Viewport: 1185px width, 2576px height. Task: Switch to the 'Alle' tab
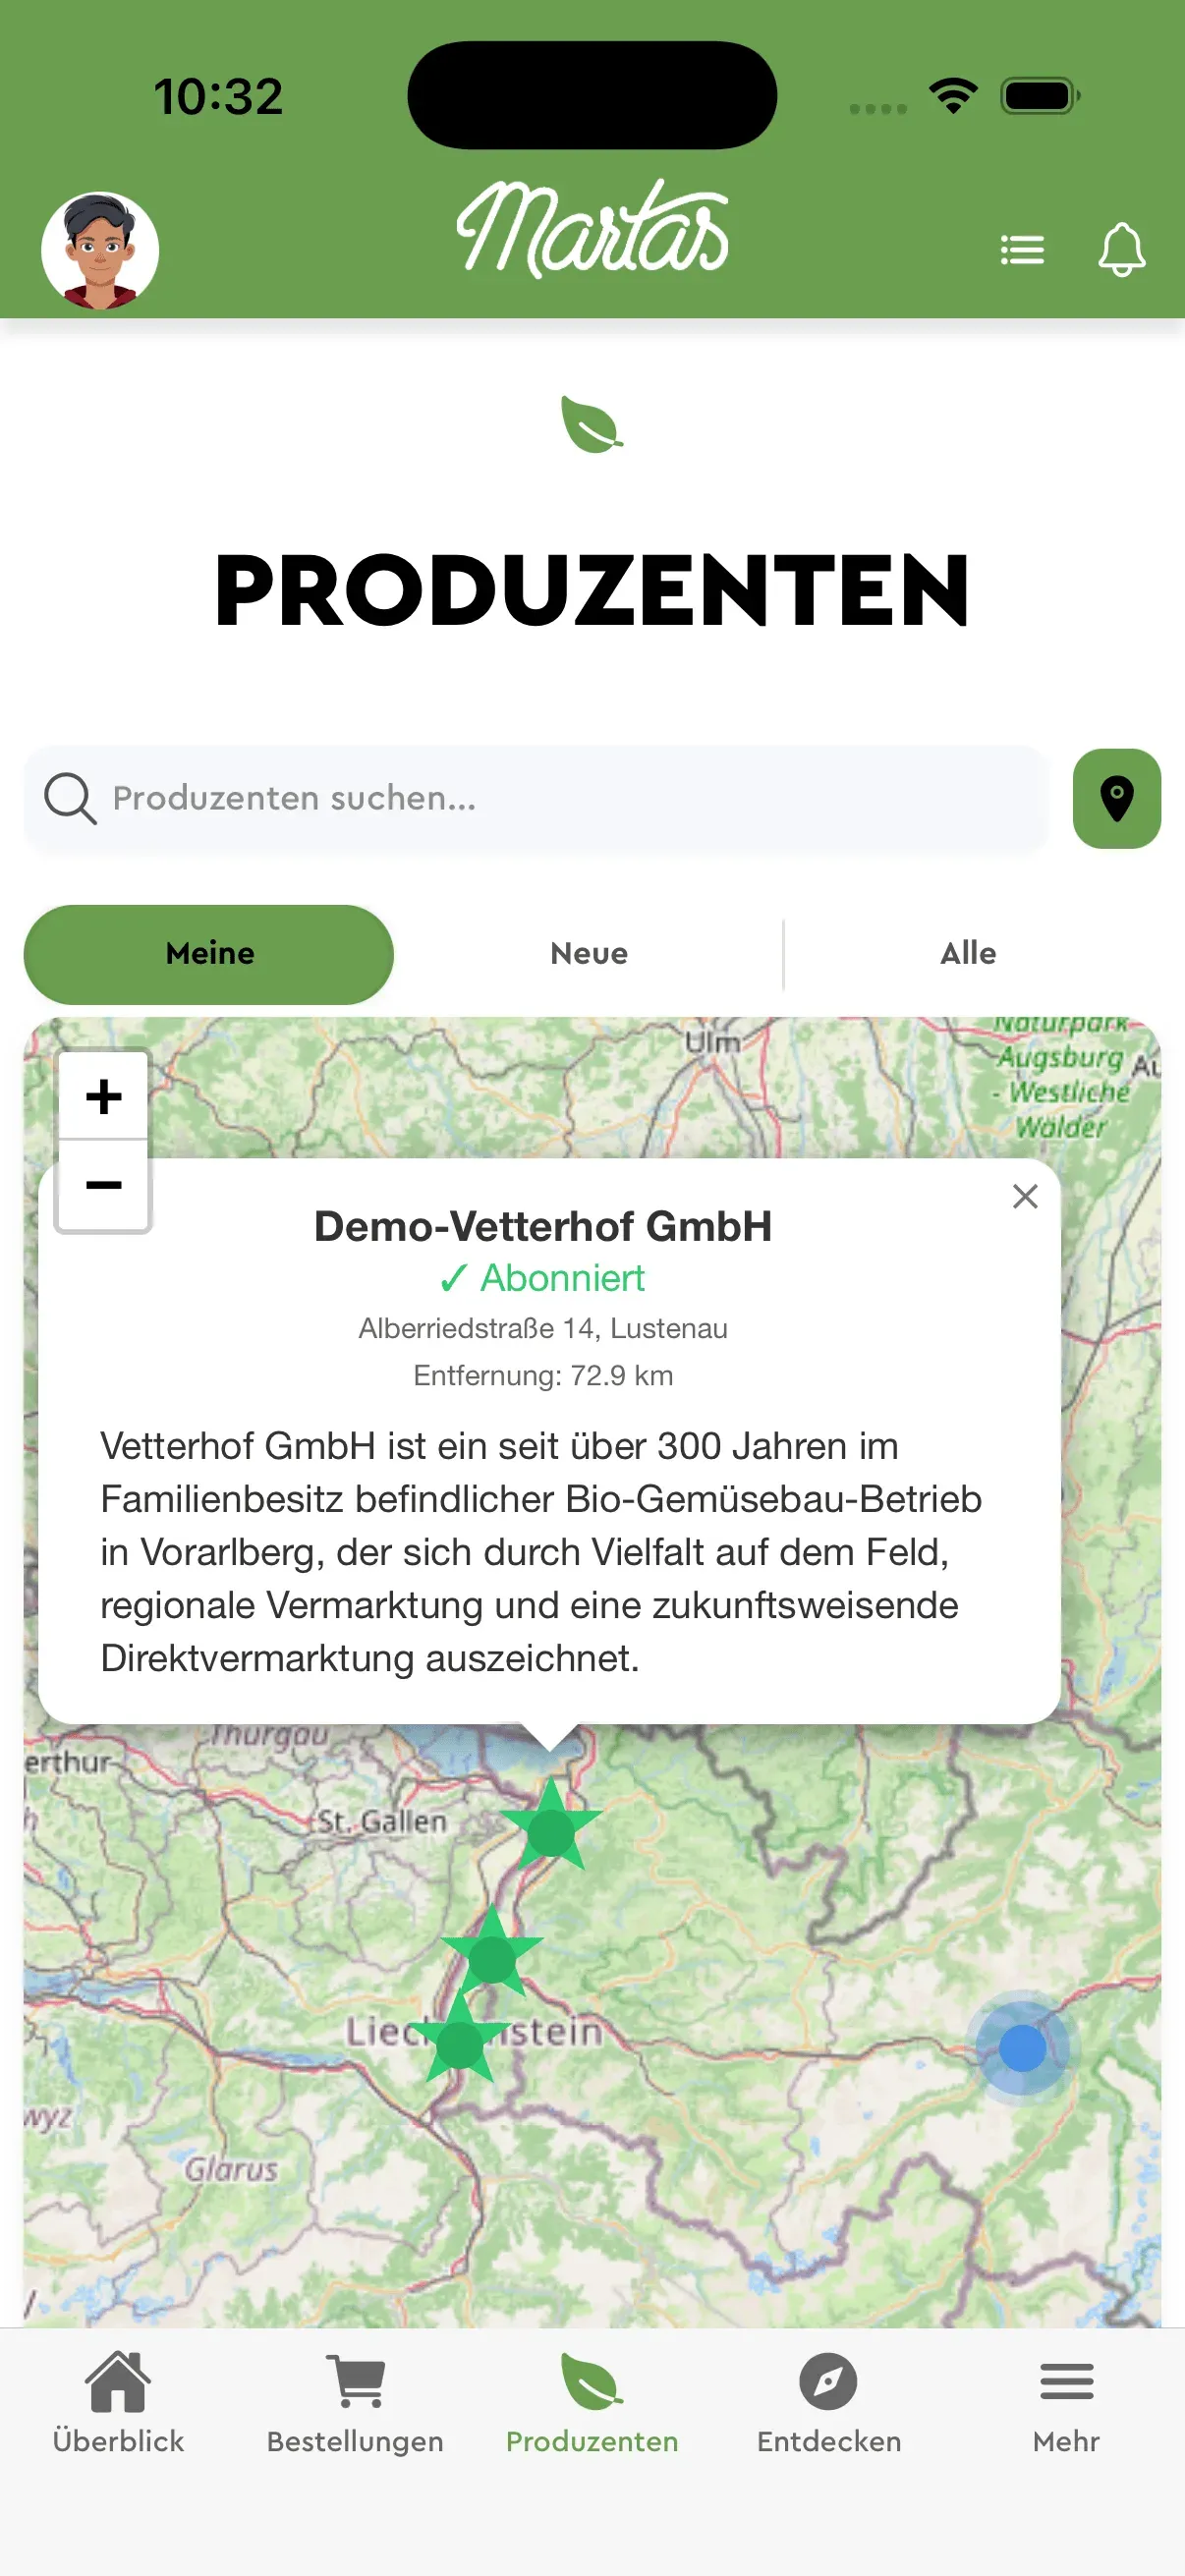pyautogui.click(x=968, y=954)
